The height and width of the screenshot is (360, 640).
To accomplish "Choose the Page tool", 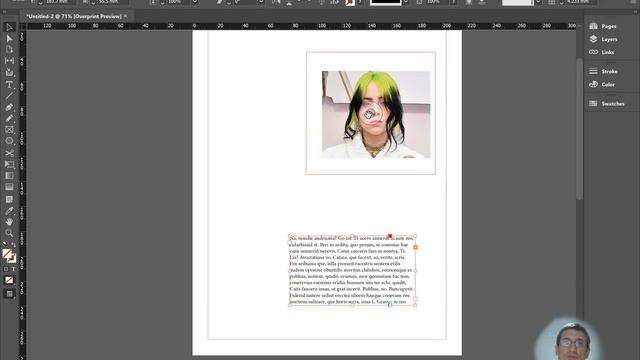I will click(x=9, y=49).
